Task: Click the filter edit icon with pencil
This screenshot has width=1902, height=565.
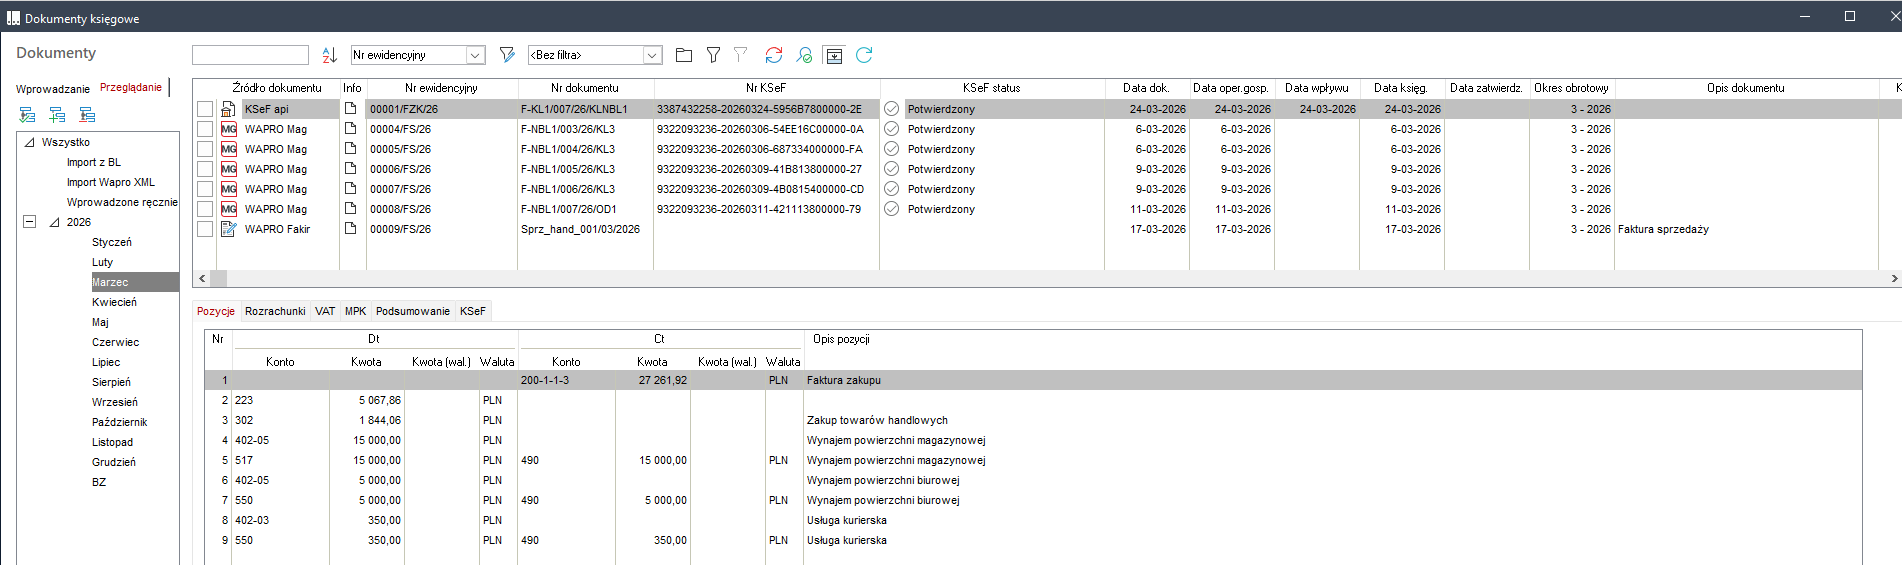Action: 507,55
